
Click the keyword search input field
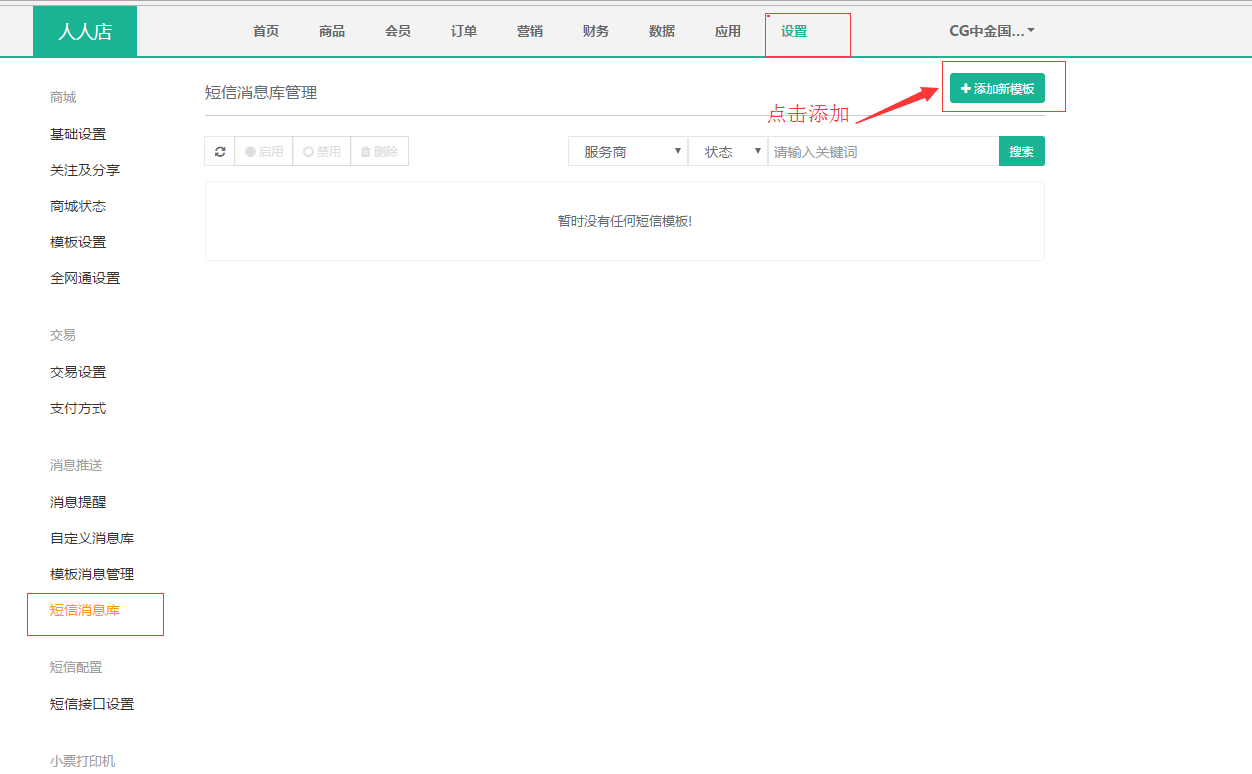tap(883, 152)
